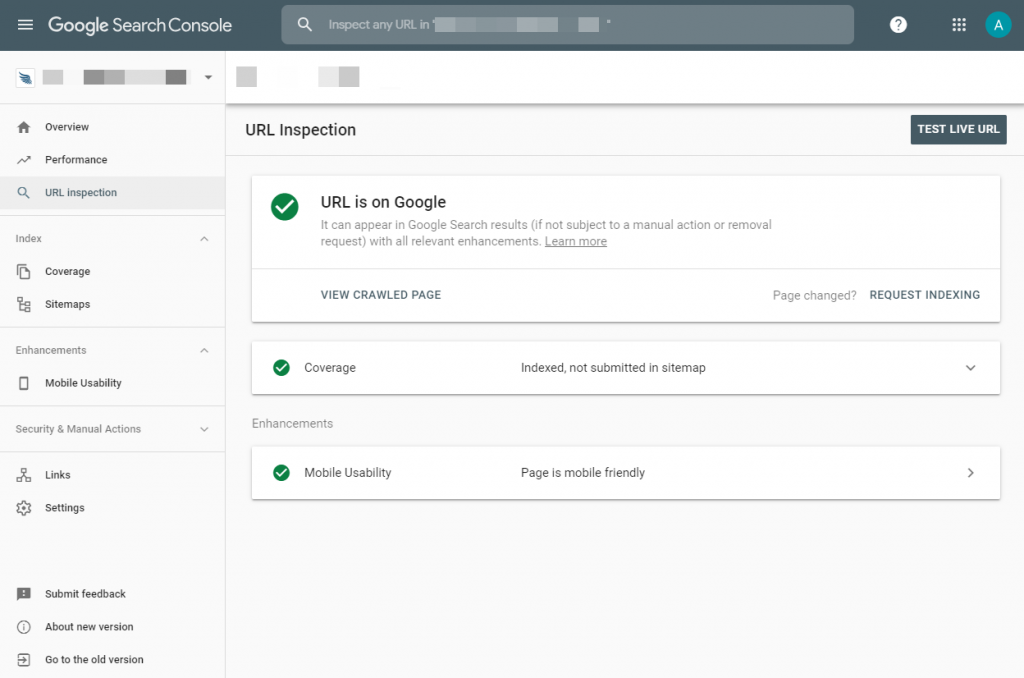Open the navigation hamburger menu
The width and height of the screenshot is (1024, 678).
point(25,24)
